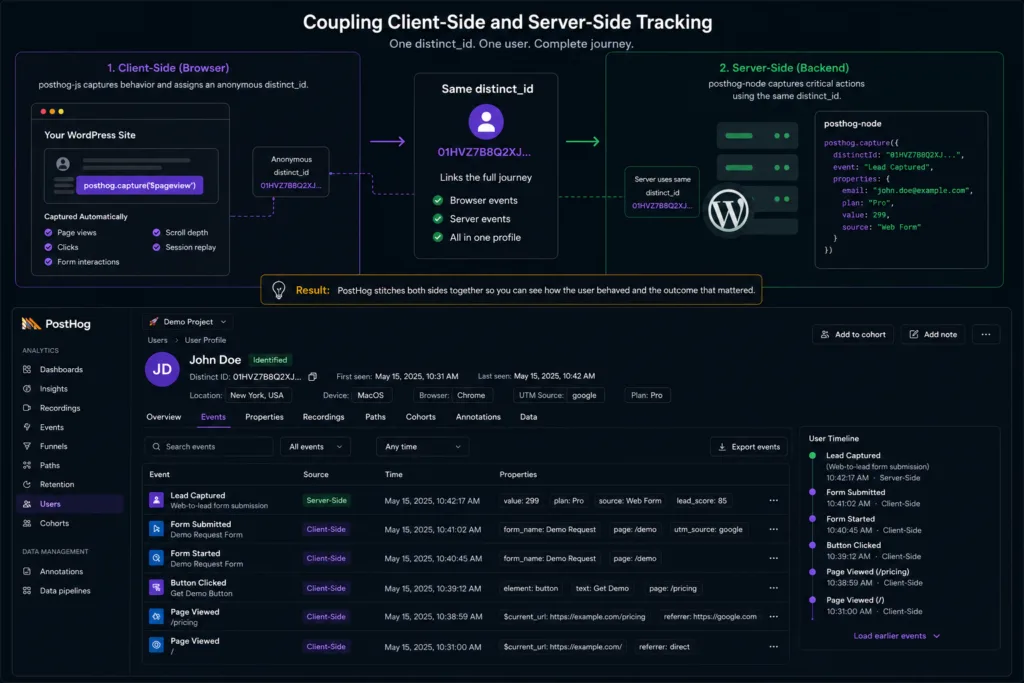Image resolution: width=1024 pixels, height=683 pixels.
Task: Open the Recordings sidebar icon
Action: (27, 408)
